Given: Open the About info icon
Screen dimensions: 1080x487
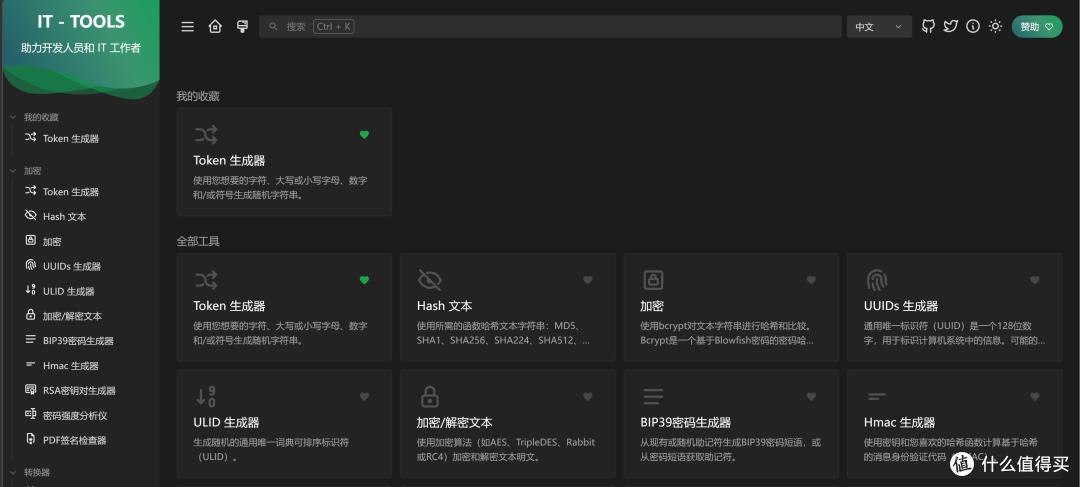Looking at the screenshot, I should point(973,27).
